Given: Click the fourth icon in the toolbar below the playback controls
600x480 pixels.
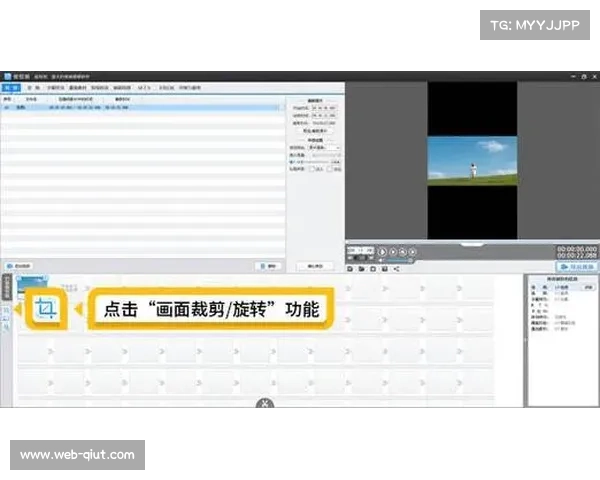Looking at the screenshot, I should click(385, 269).
